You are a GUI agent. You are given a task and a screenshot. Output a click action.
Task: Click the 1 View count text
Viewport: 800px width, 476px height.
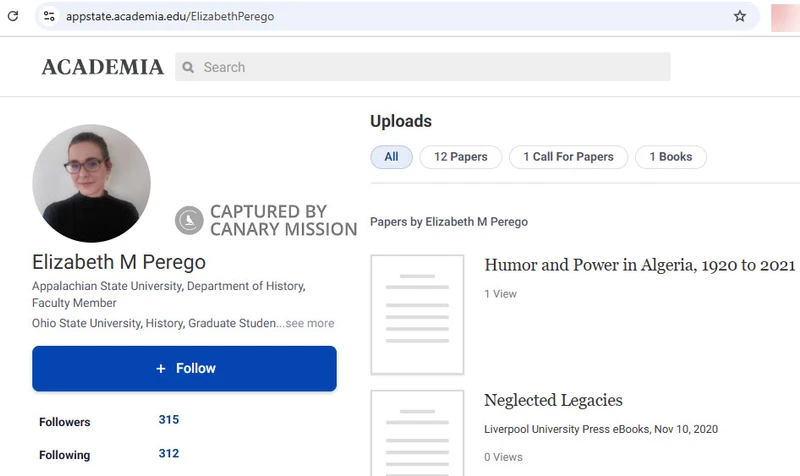click(501, 294)
